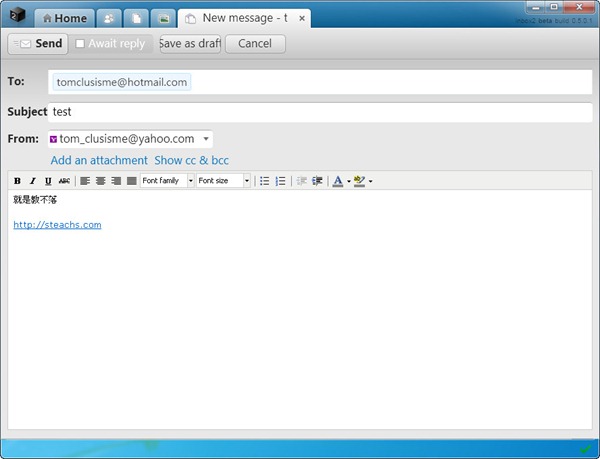
Task: Toggle bold formatting
Action: 17,181
